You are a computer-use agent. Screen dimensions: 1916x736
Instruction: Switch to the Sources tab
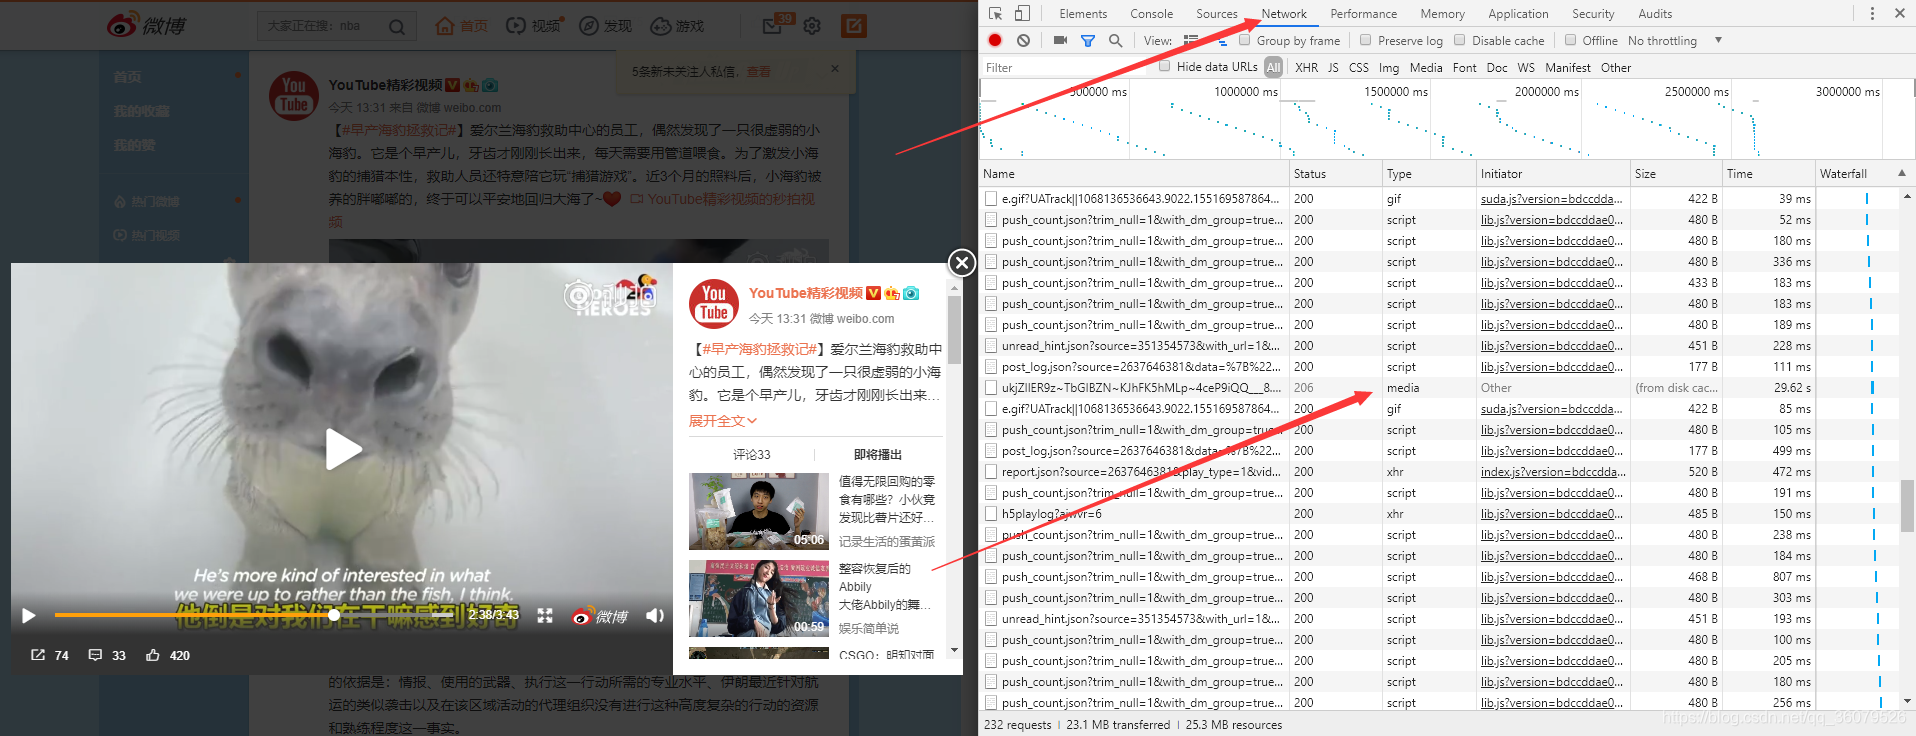point(1216,14)
